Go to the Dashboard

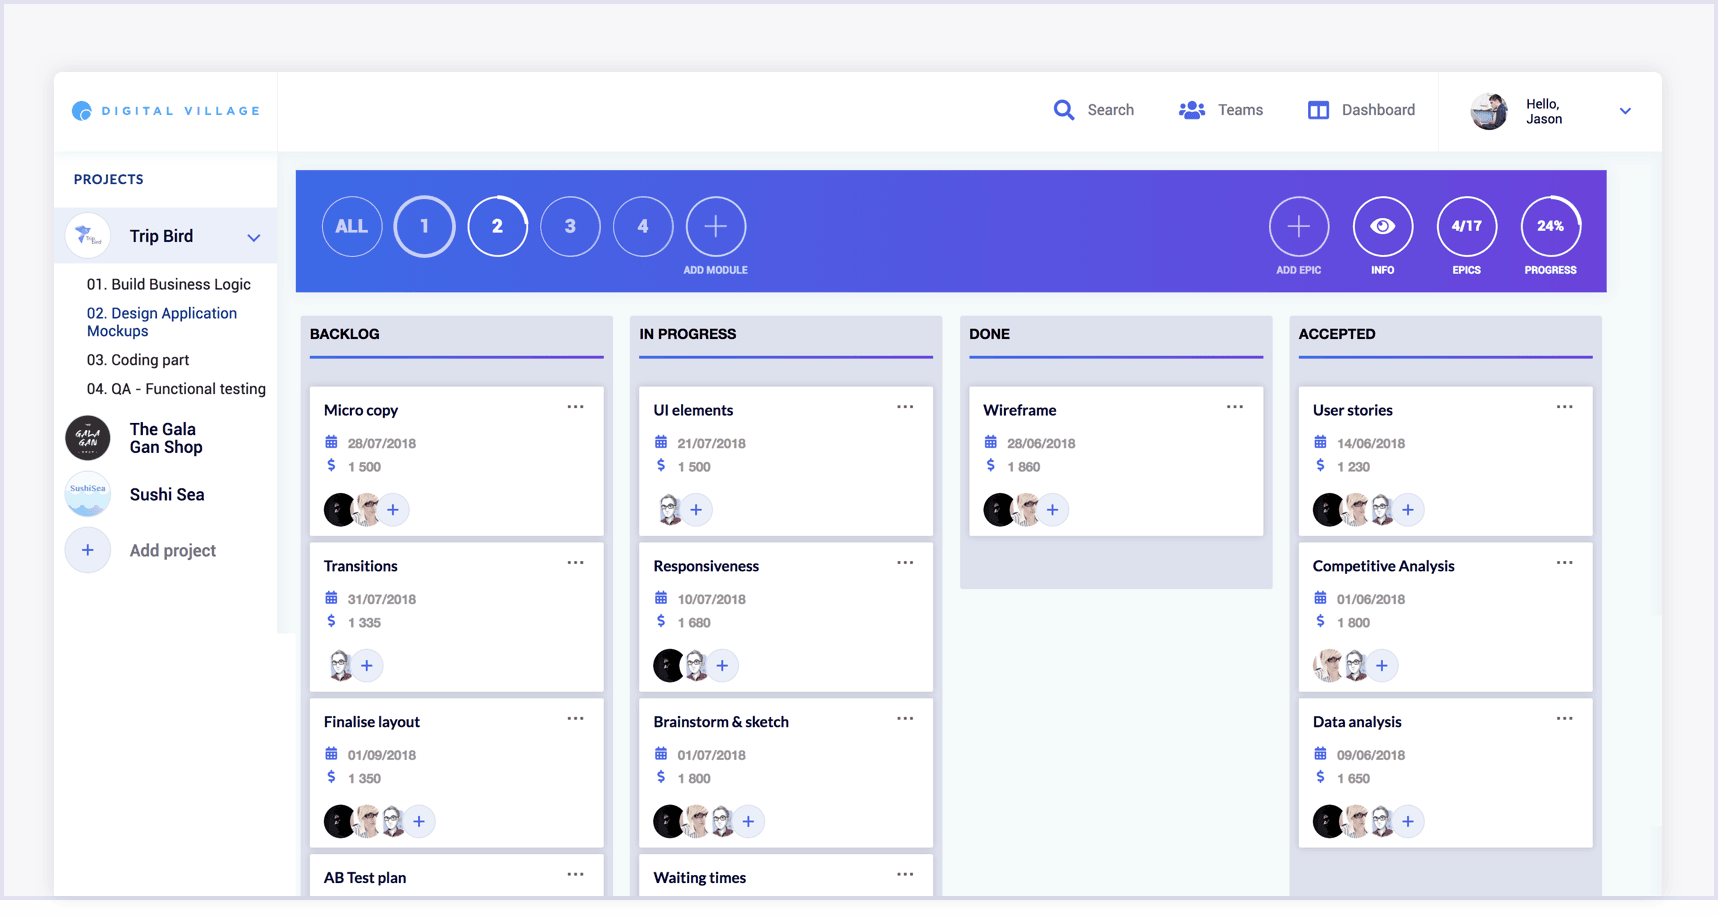(x=1361, y=110)
